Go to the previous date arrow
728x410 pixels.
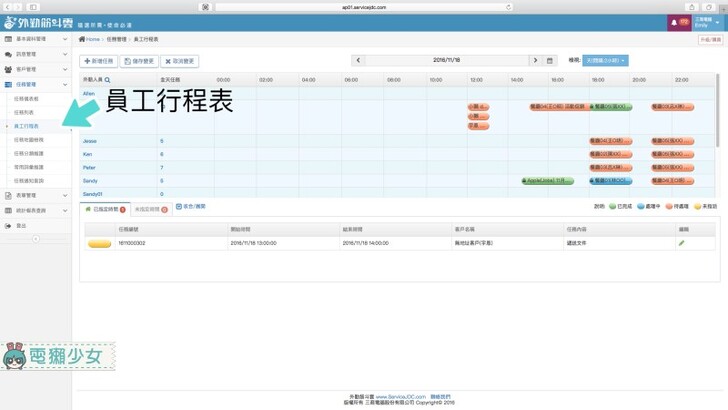pyautogui.click(x=358, y=61)
